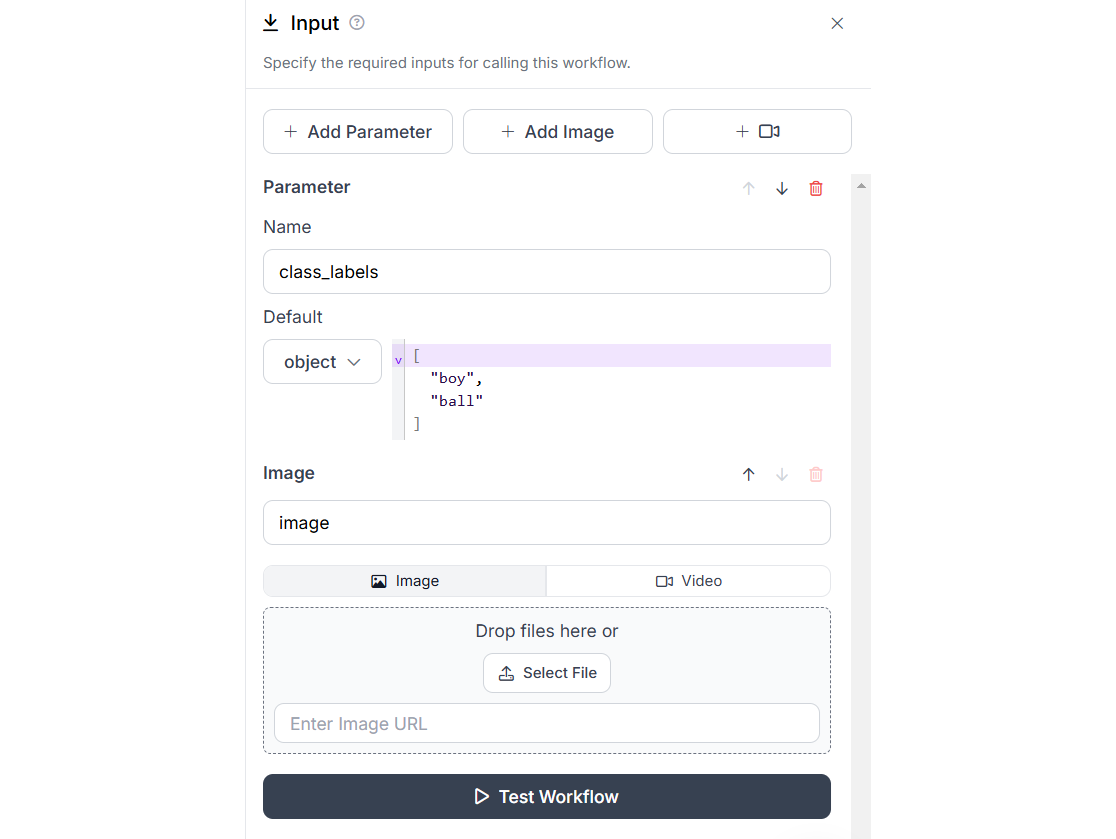Add a video input with camera button
This screenshot has height=839, width=1116.
click(x=757, y=132)
